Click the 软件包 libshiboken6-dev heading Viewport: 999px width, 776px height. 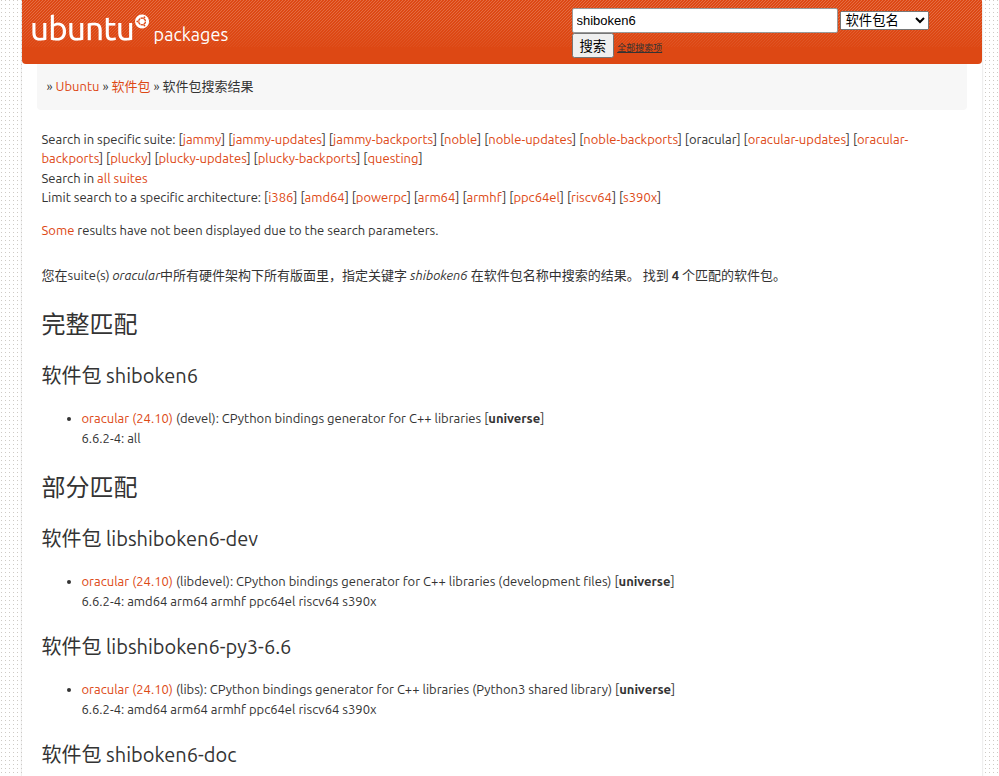point(150,539)
